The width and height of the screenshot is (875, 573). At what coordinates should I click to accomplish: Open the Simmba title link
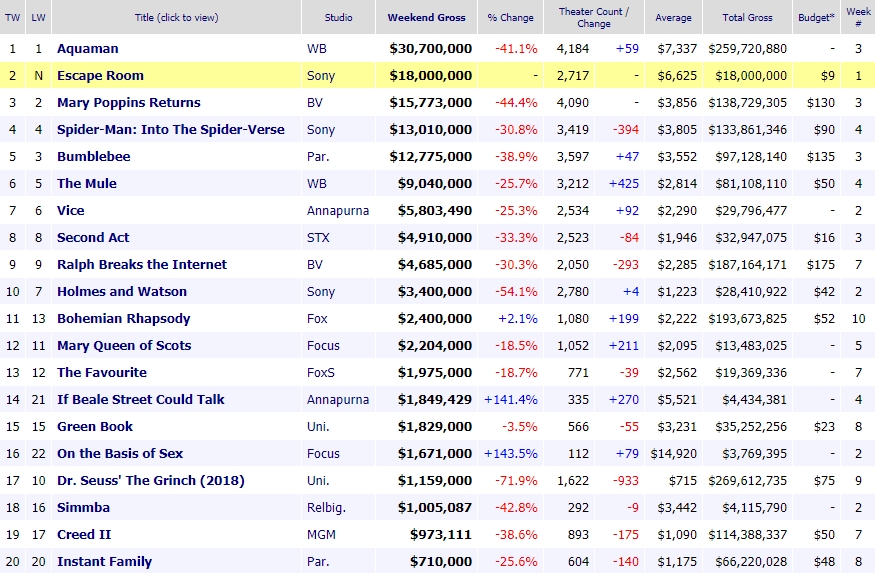[x=84, y=508]
